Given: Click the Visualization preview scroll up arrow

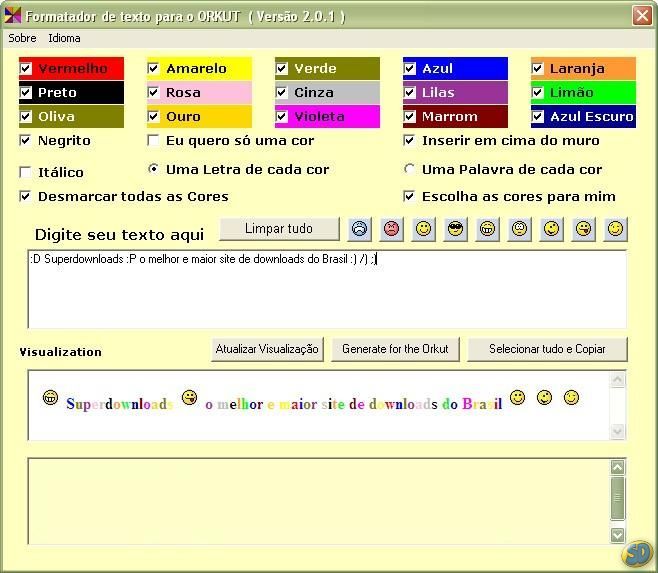Looking at the screenshot, I should click(617, 380).
